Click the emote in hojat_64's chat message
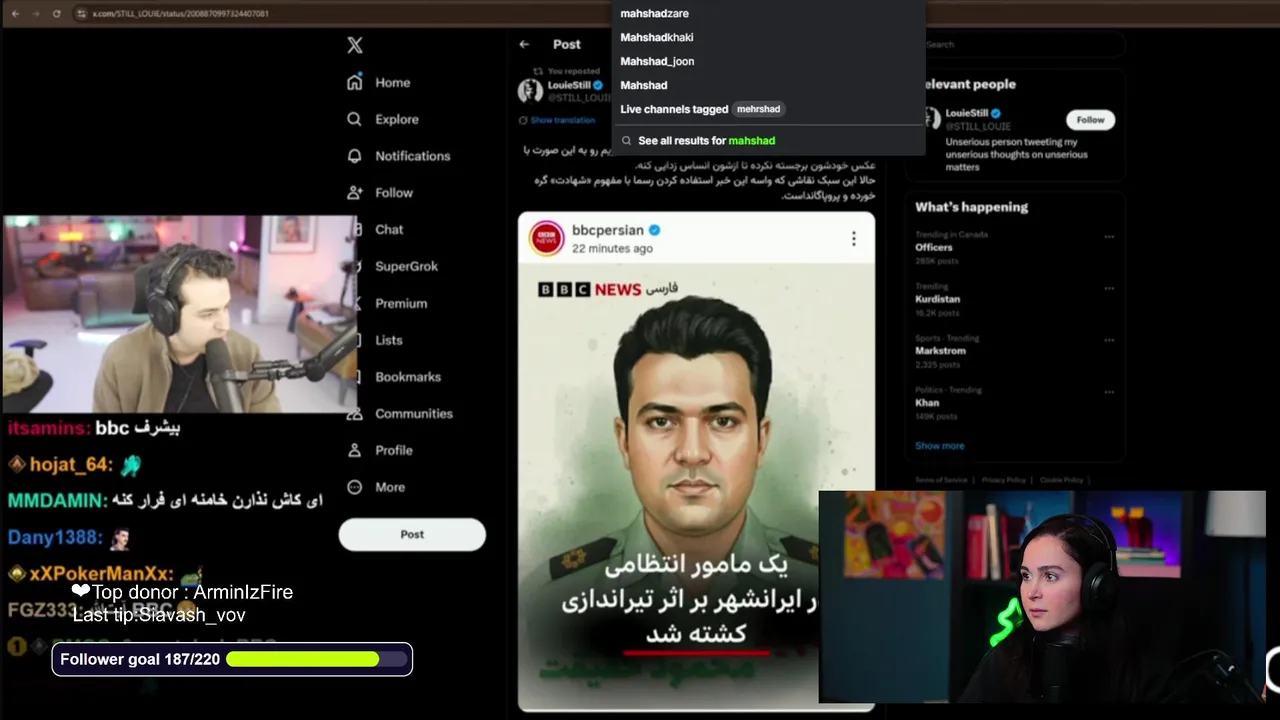 pyautogui.click(x=131, y=465)
